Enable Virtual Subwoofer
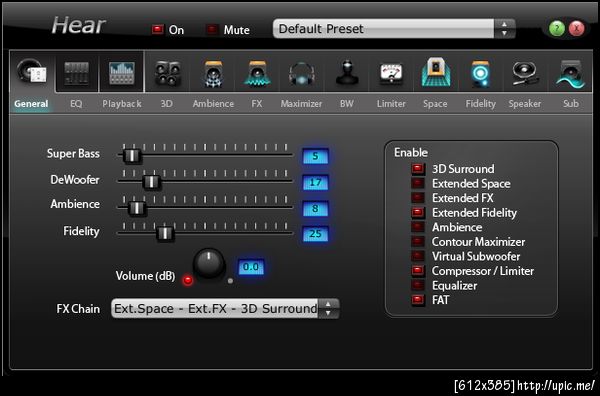 pos(417,256)
